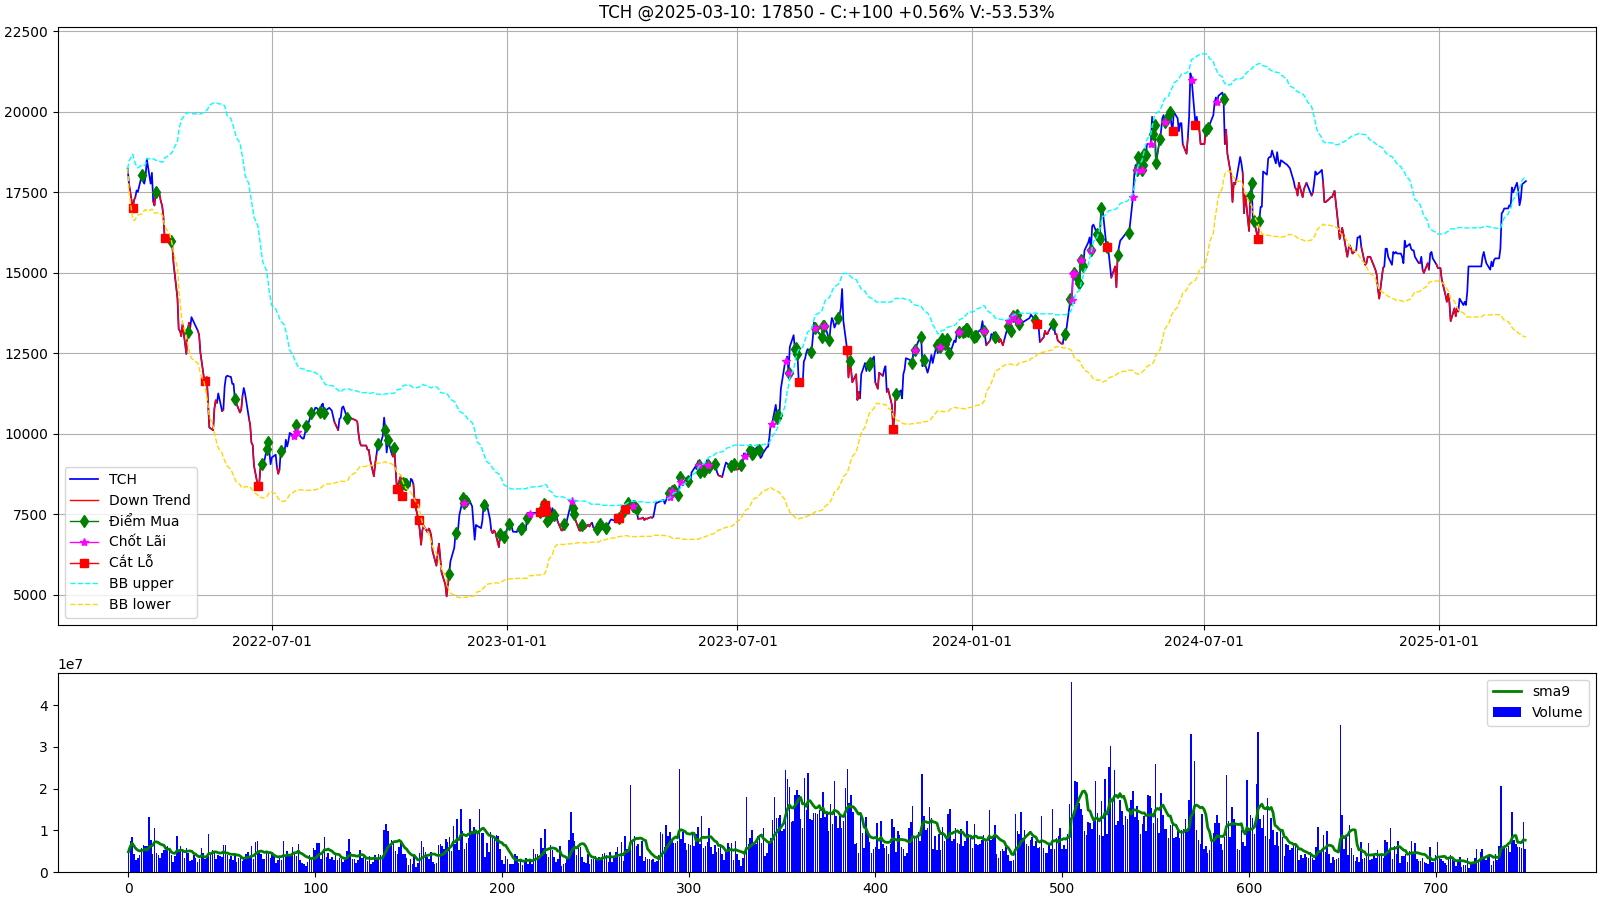Click the 400 tick on the volume x-axis
Screen dimensions: 1600x900
875,888
